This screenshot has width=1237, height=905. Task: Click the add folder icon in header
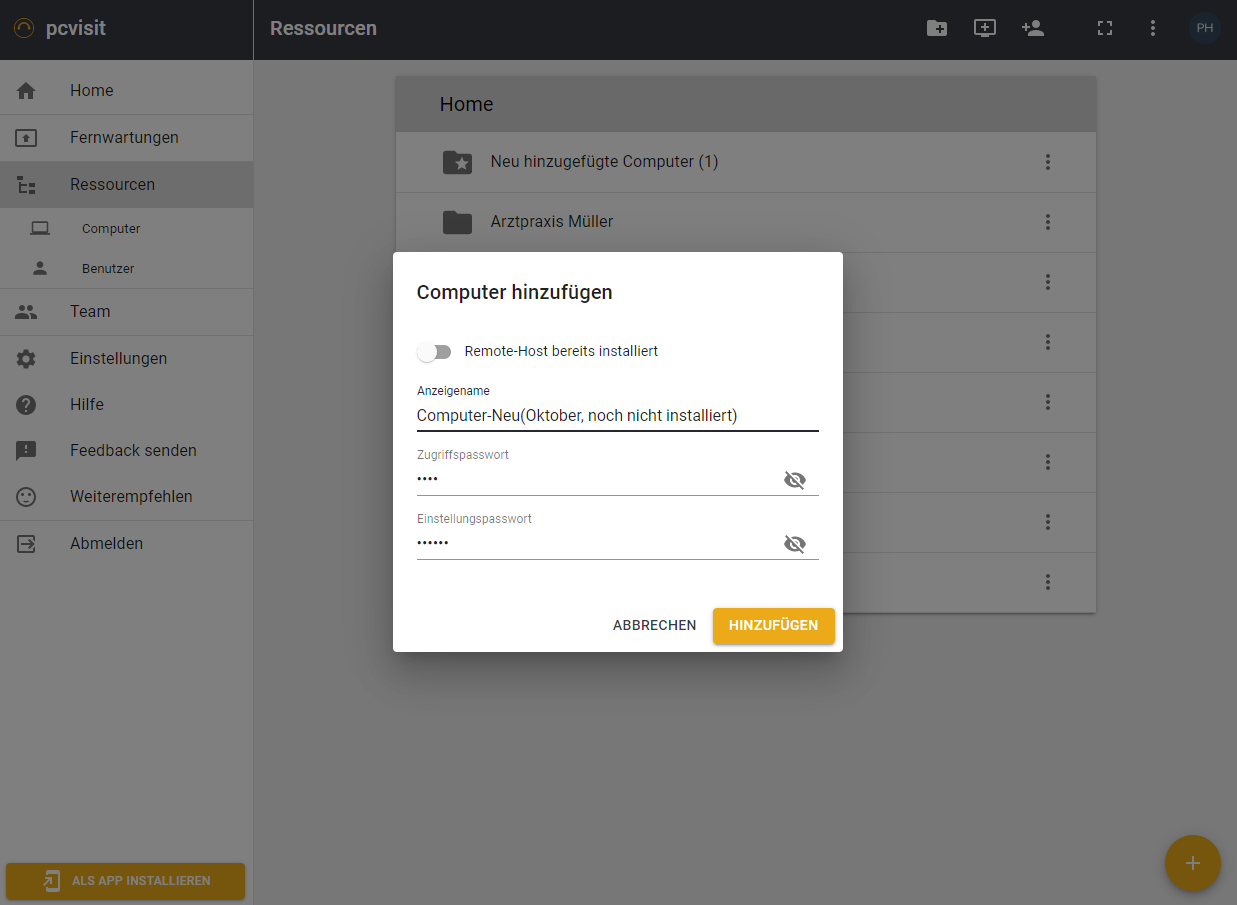point(937,28)
